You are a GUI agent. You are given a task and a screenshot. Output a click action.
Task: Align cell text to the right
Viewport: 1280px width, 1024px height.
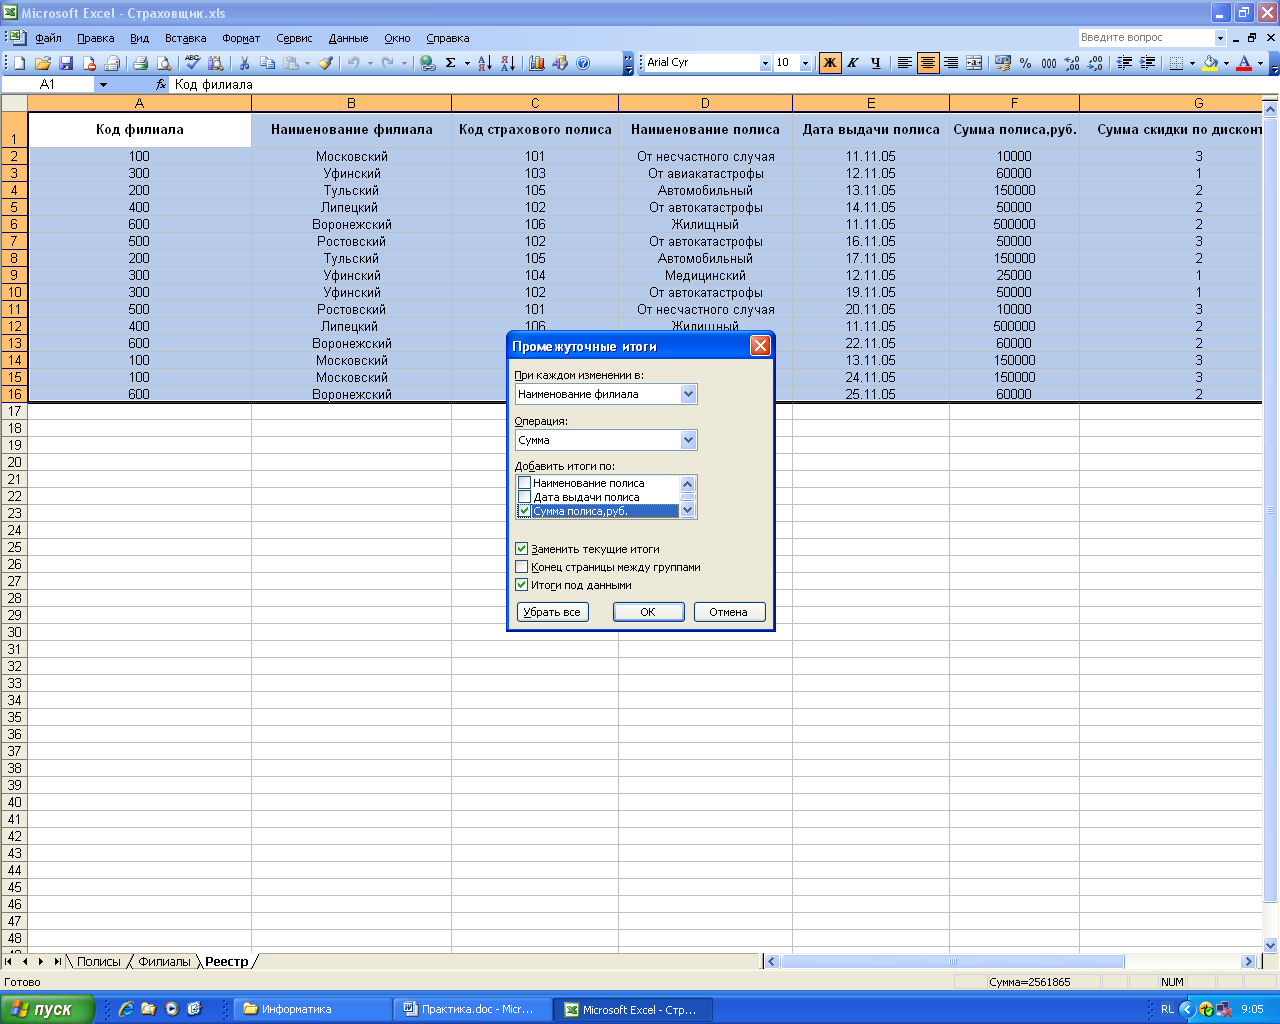point(951,63)
